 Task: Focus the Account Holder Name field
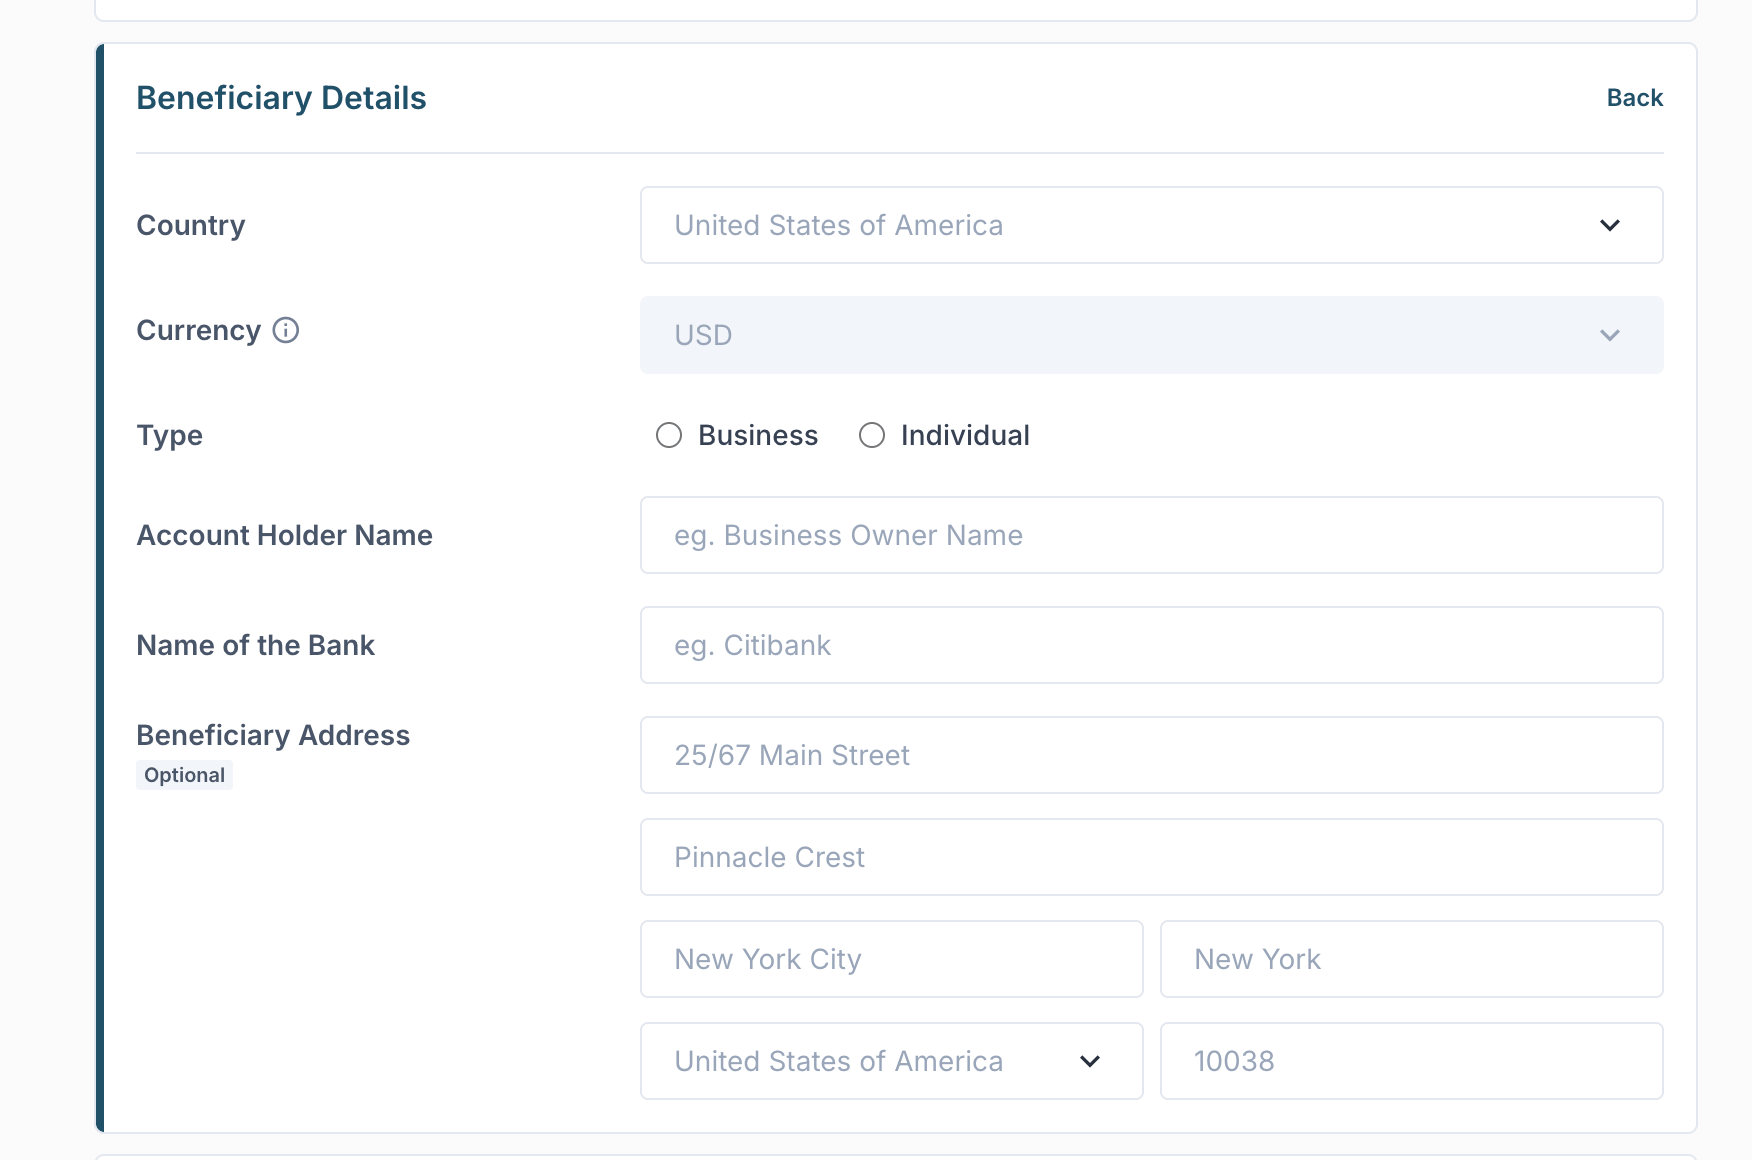click(x=1152, y=535)
